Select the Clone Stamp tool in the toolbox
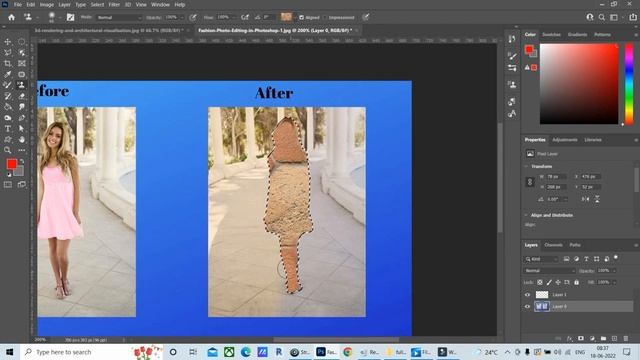Viewport: 640px width, 360px height. [22, 85]
